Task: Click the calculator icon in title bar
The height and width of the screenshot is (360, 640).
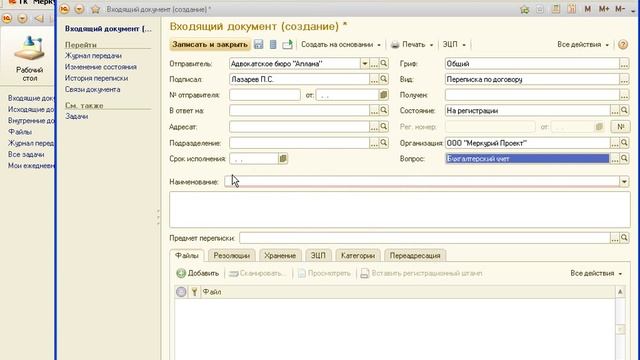Action: (556, 9)
